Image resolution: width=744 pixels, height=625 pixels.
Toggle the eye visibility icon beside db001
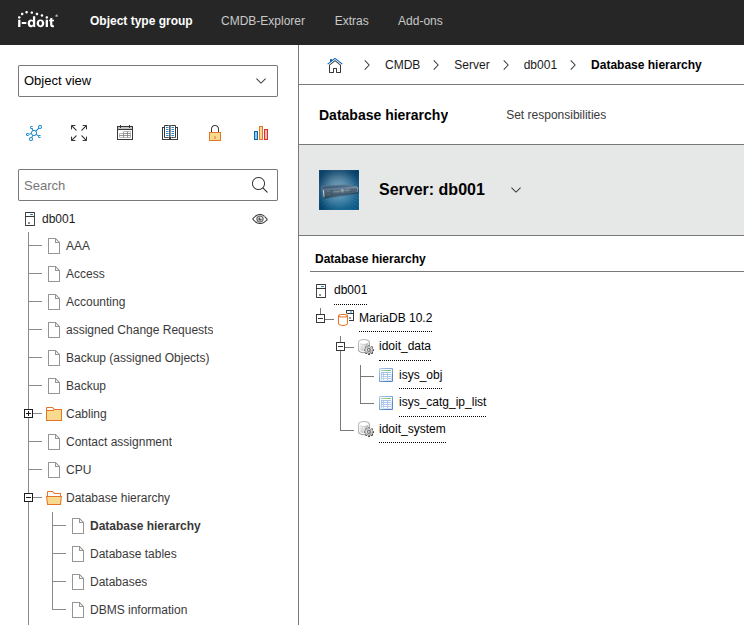coord(260,219)
